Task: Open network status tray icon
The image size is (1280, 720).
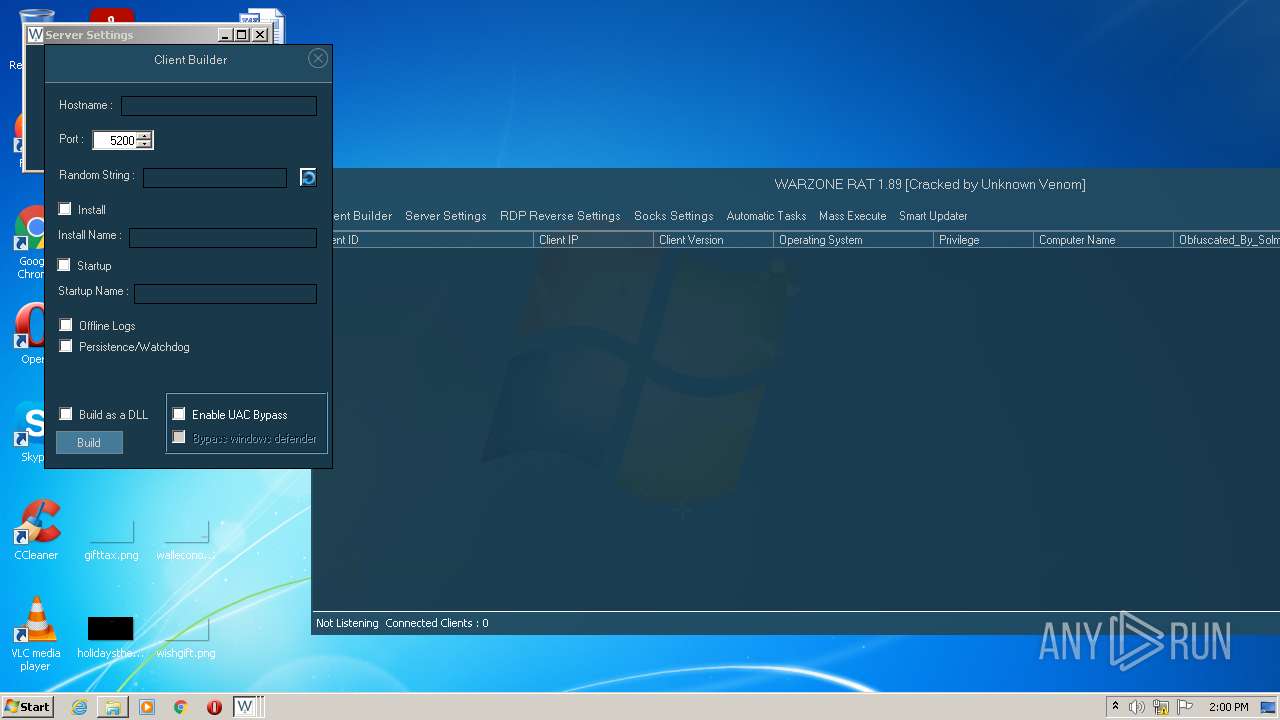Action: click(1161, 707)
